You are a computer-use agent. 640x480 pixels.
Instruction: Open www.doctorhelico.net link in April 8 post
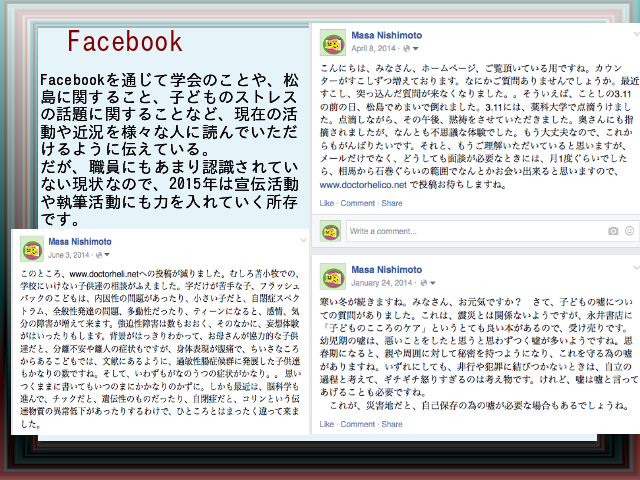pyautogui.click(x=363, y=185)
